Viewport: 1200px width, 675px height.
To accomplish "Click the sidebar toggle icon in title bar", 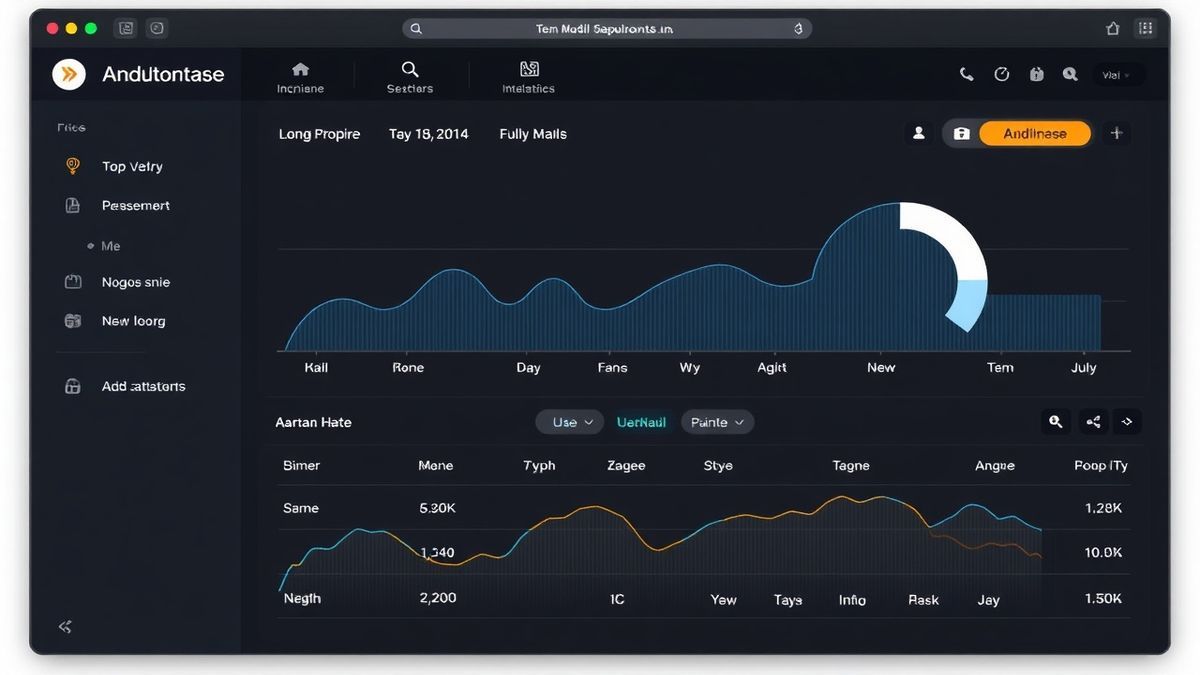I will click(x=126, y=29).
